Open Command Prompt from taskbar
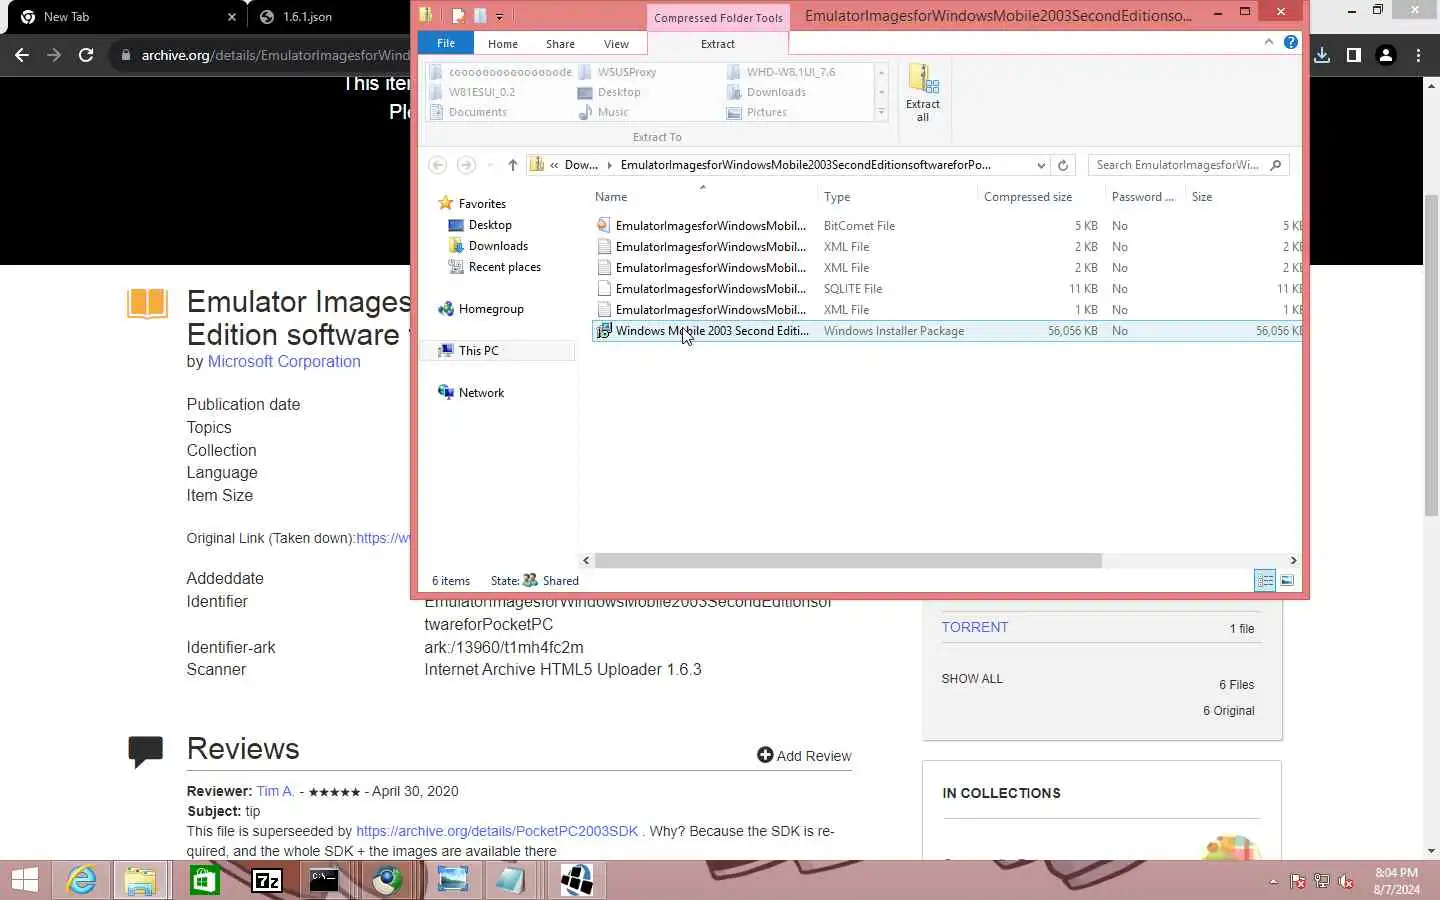Screen dimensions: 1440x900 [324, 880]
